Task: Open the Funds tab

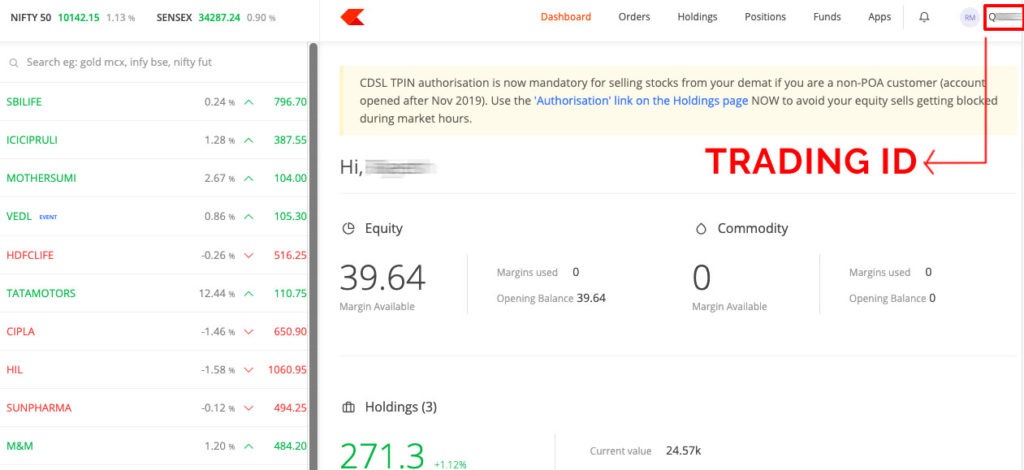Action: pos(827,17)
